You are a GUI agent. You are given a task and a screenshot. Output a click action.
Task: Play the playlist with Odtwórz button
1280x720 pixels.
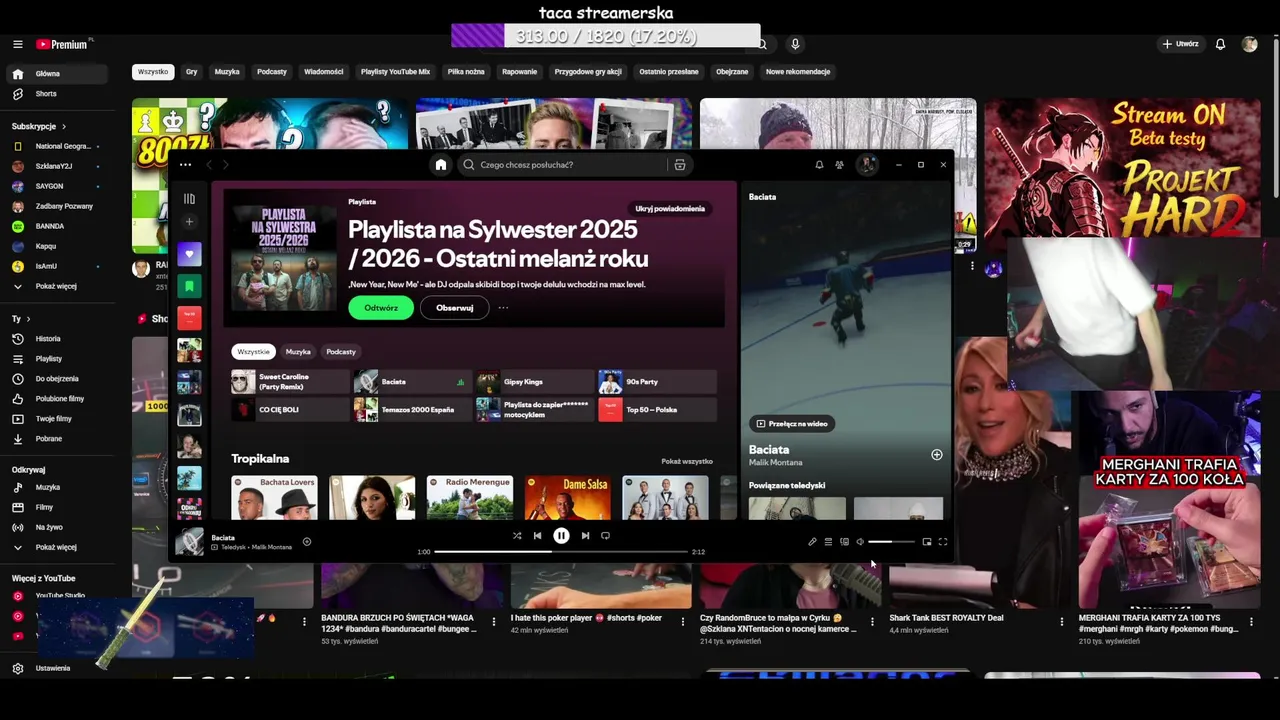click(x=381, y=308)
